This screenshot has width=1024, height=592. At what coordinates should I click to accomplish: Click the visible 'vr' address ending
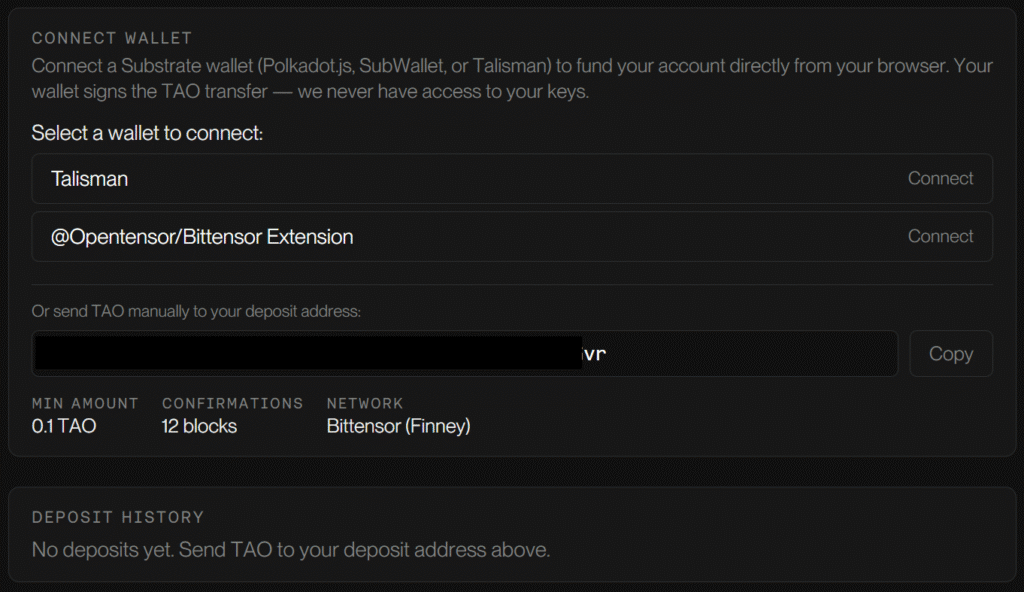[595, 355]
